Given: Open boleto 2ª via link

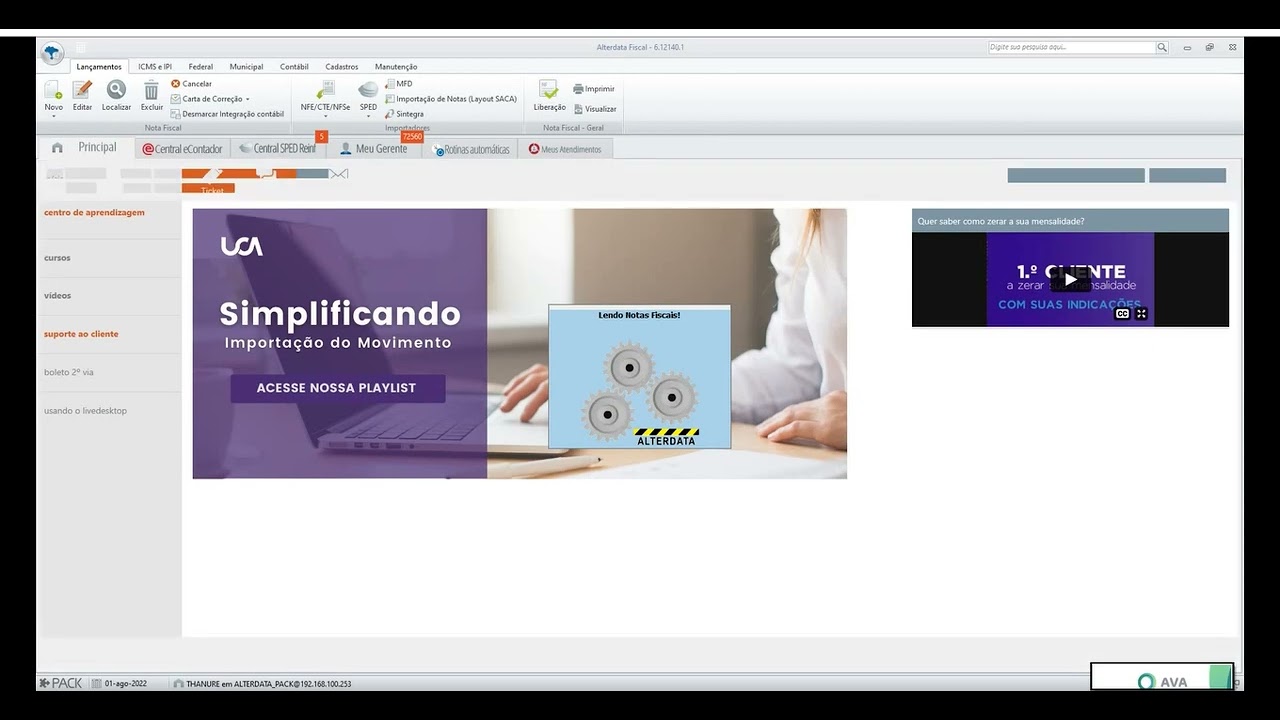Looking at the screenshot, I should click(x=69, y=372).
